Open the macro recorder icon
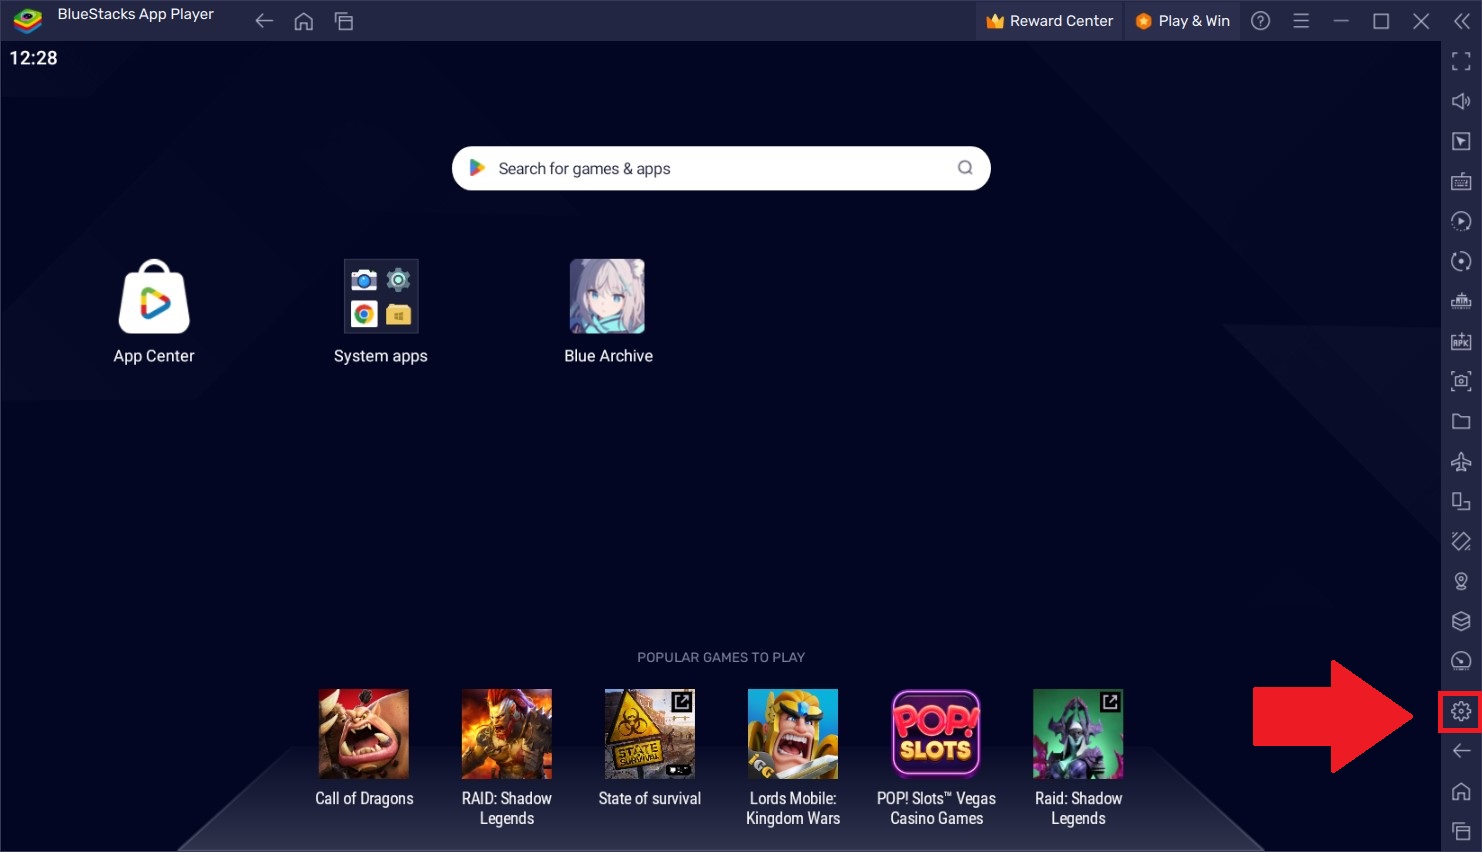1482x852 pixels. [x=1461, y=221]
